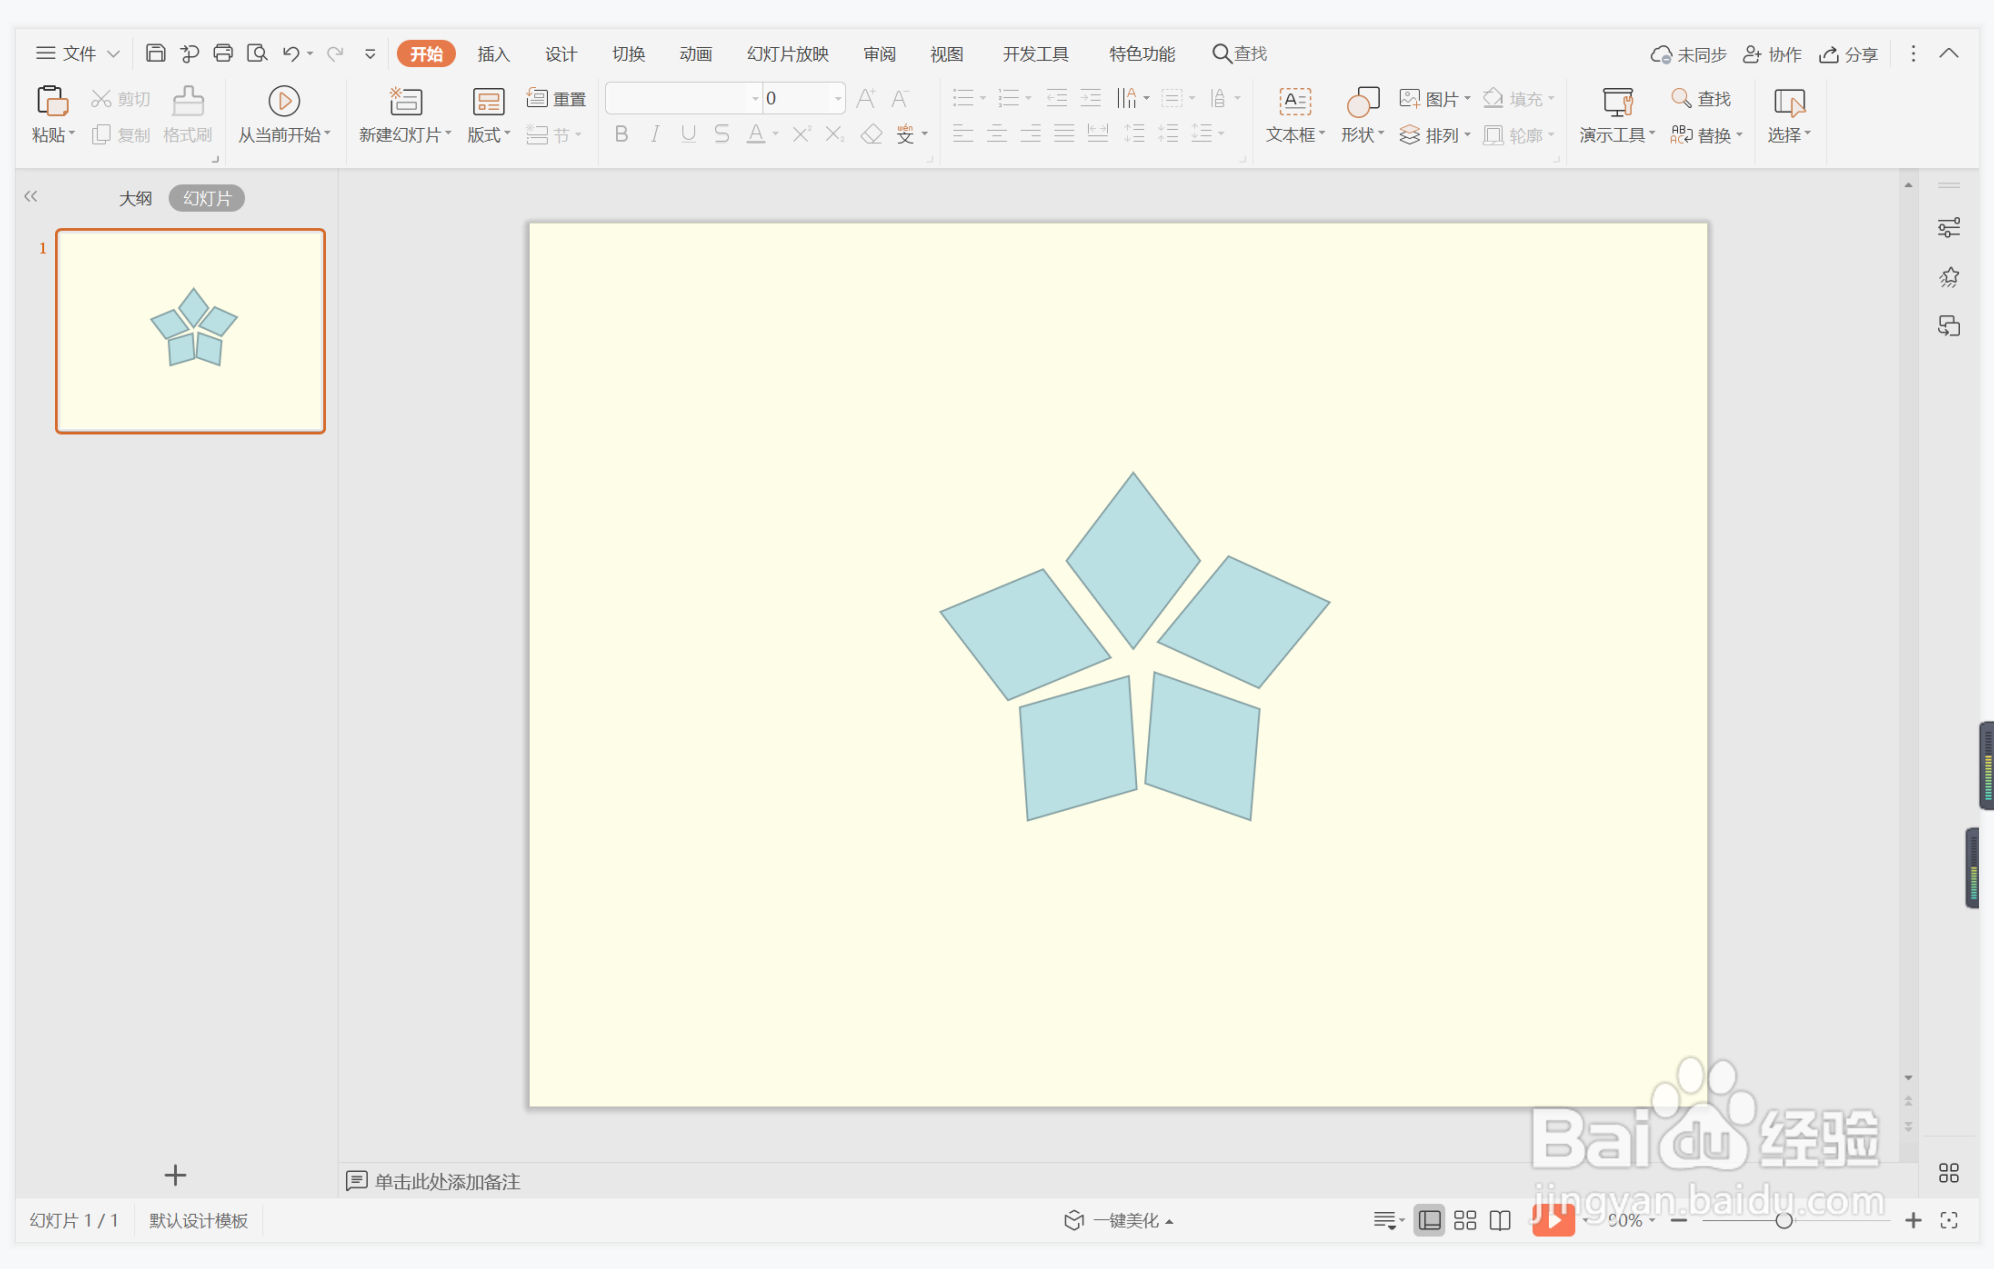The height and width of the screenshot is (1269, 1994).
Task: Toggle underline formatting
Action: click(688, 134)
